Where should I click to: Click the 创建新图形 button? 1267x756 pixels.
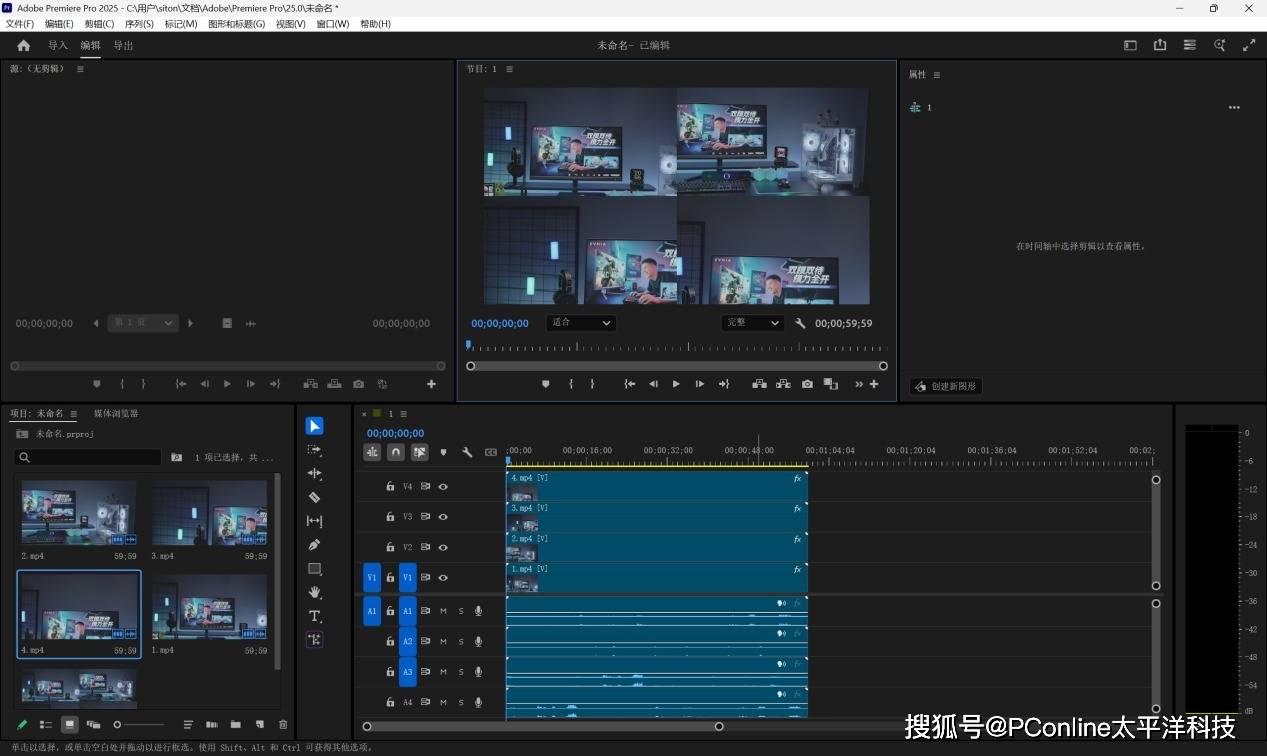(x=946, y=386)
